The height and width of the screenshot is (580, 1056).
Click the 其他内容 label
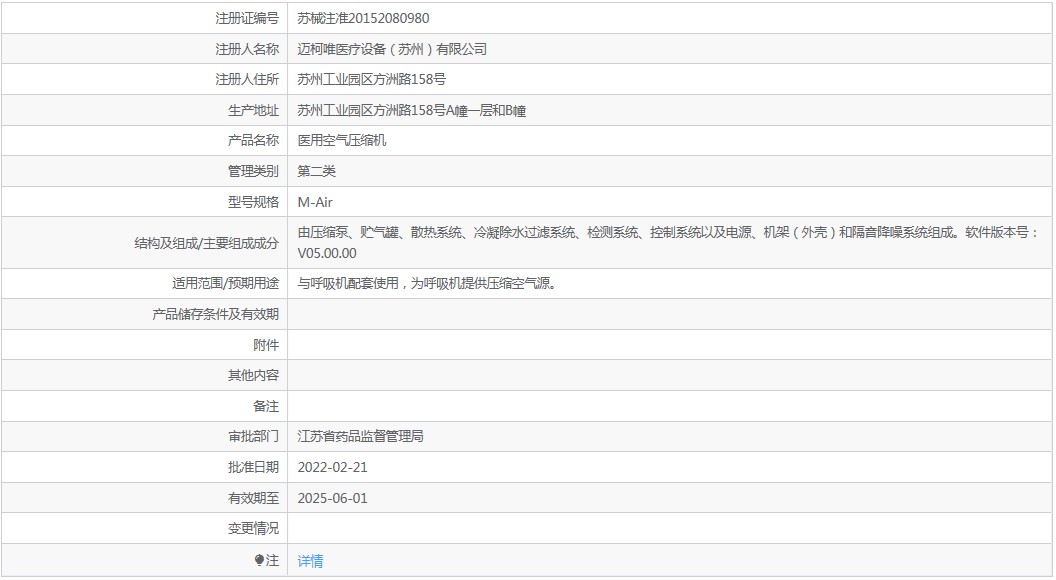[x=253, y=375]
